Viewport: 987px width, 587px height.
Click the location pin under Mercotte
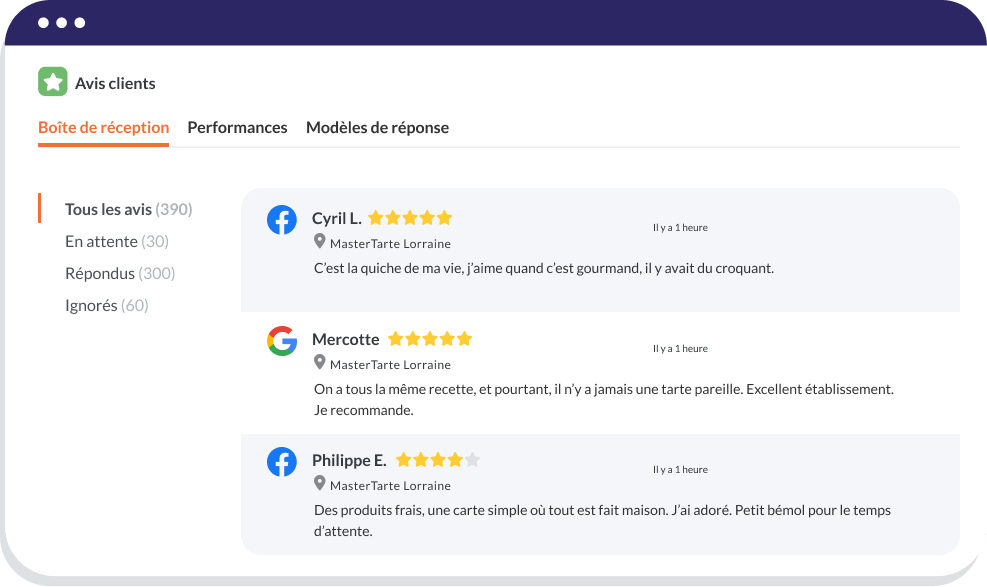320,363
